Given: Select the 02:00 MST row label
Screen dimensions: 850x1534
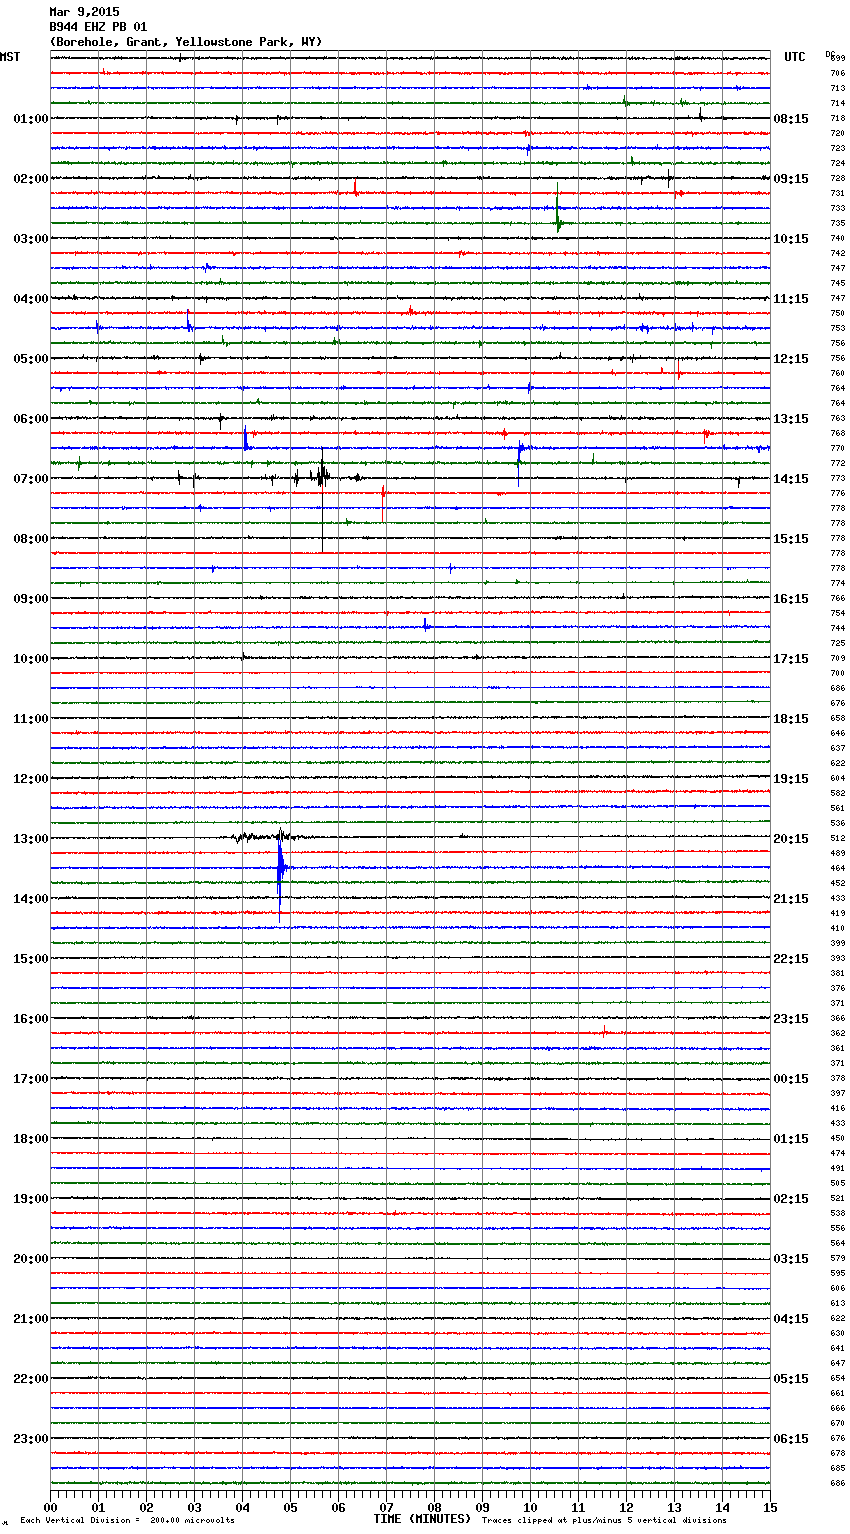Looking at the screenshot, I should pyautogui.click(x=31, y=179).
